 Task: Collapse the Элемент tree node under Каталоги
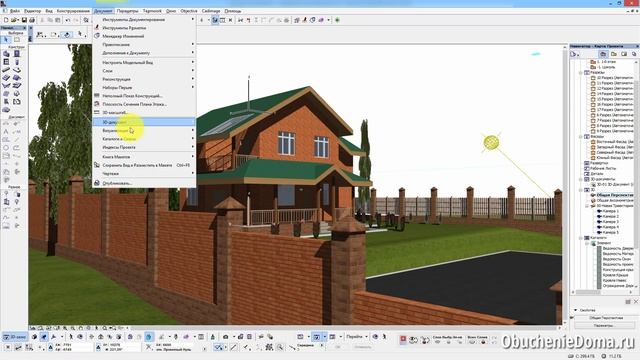point(588,243)
